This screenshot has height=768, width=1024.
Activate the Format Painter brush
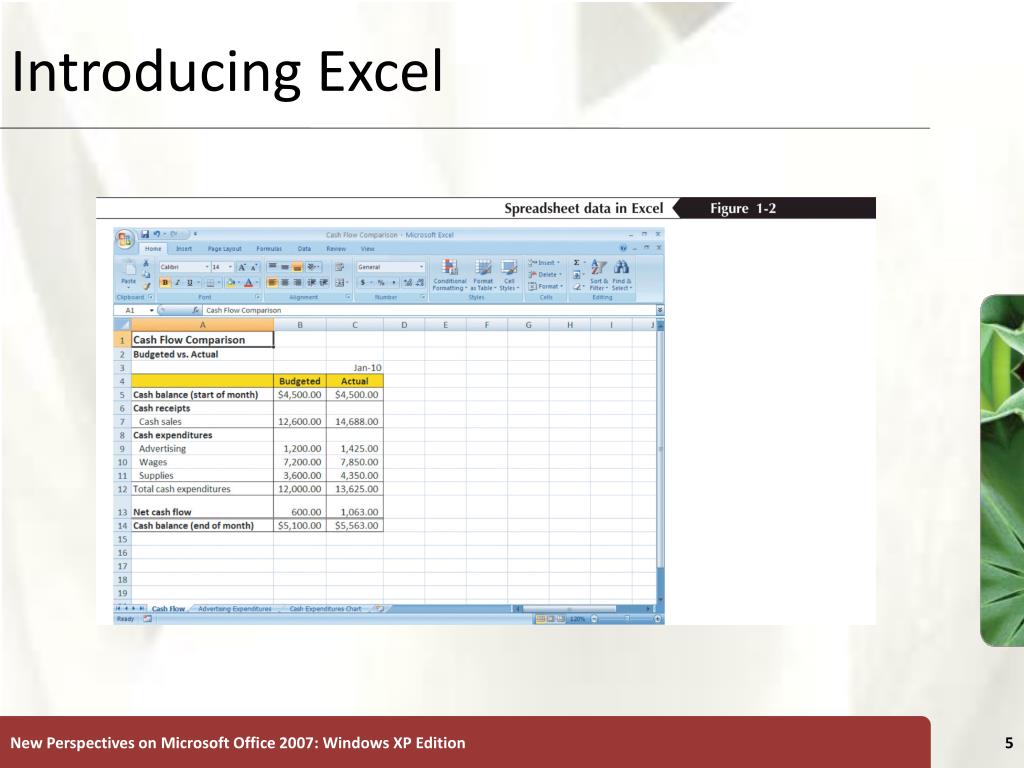pyautogui.click(x=146, y=285)
